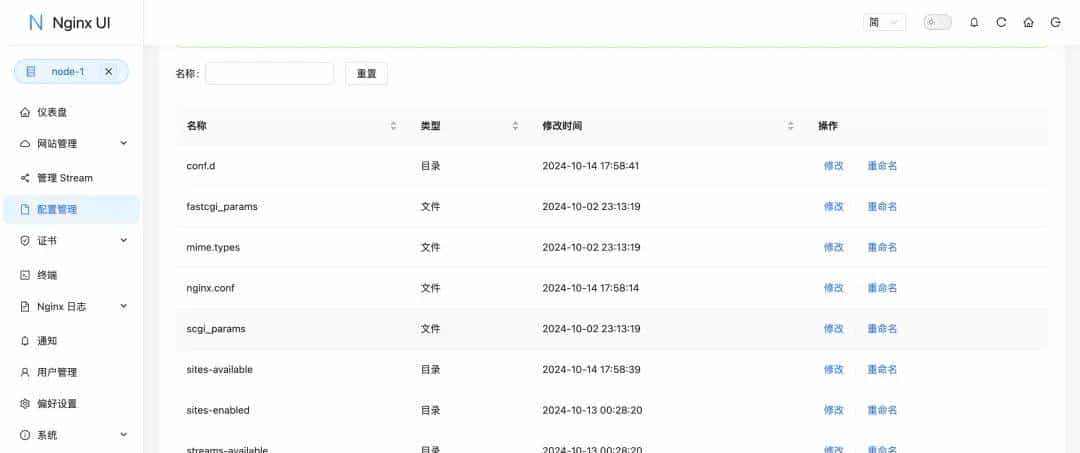Click the shield icon beside 证书

click(x=25, y=240)
